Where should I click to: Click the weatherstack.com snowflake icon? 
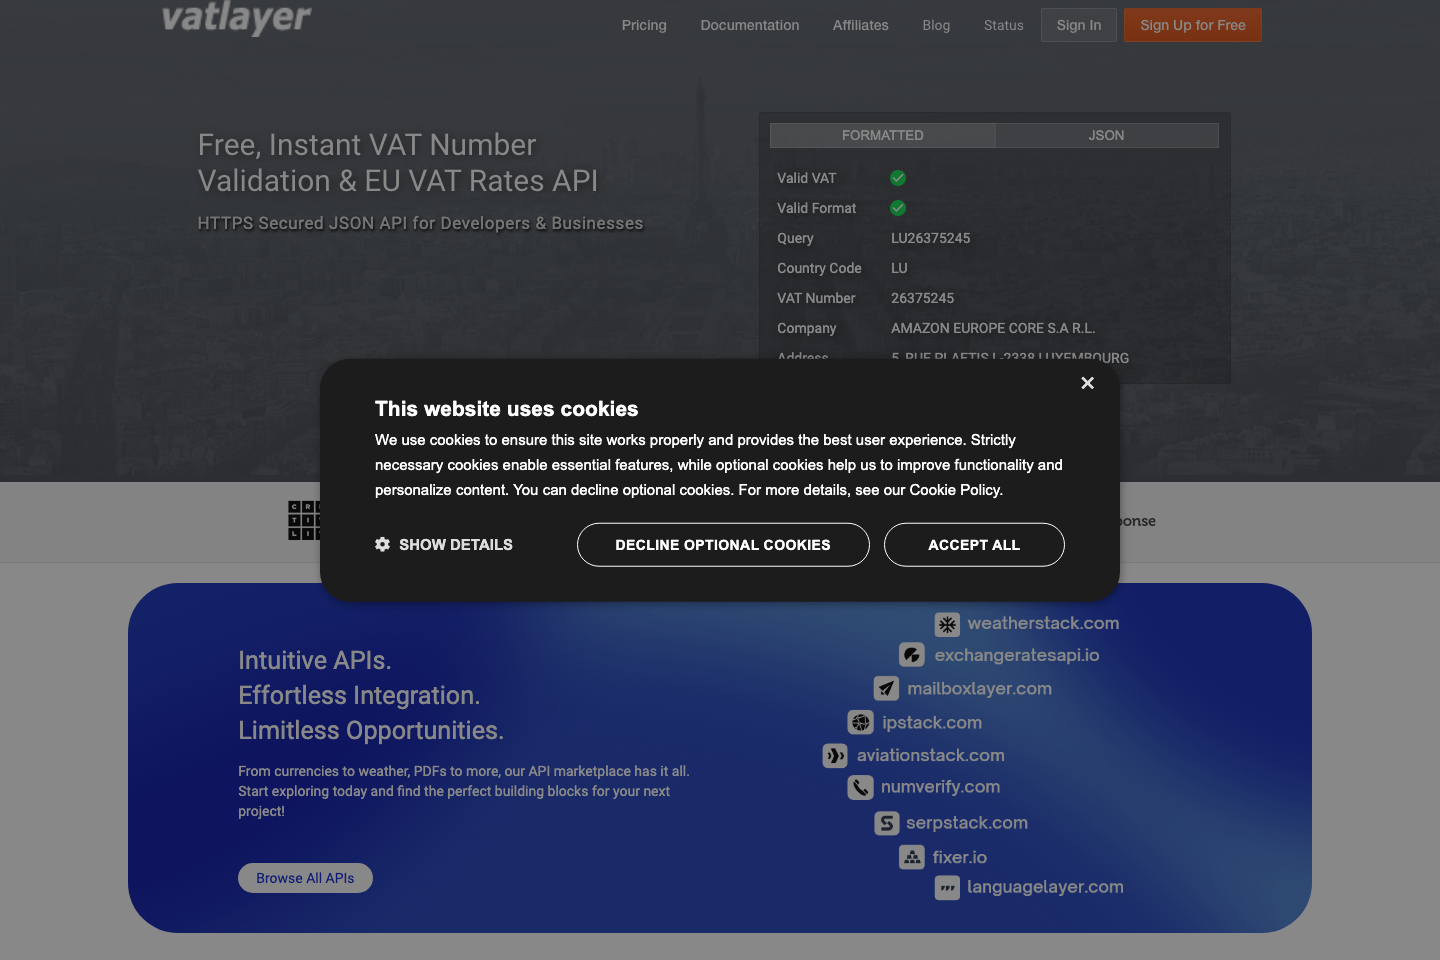pyautogui.click(x=947, y=623)
